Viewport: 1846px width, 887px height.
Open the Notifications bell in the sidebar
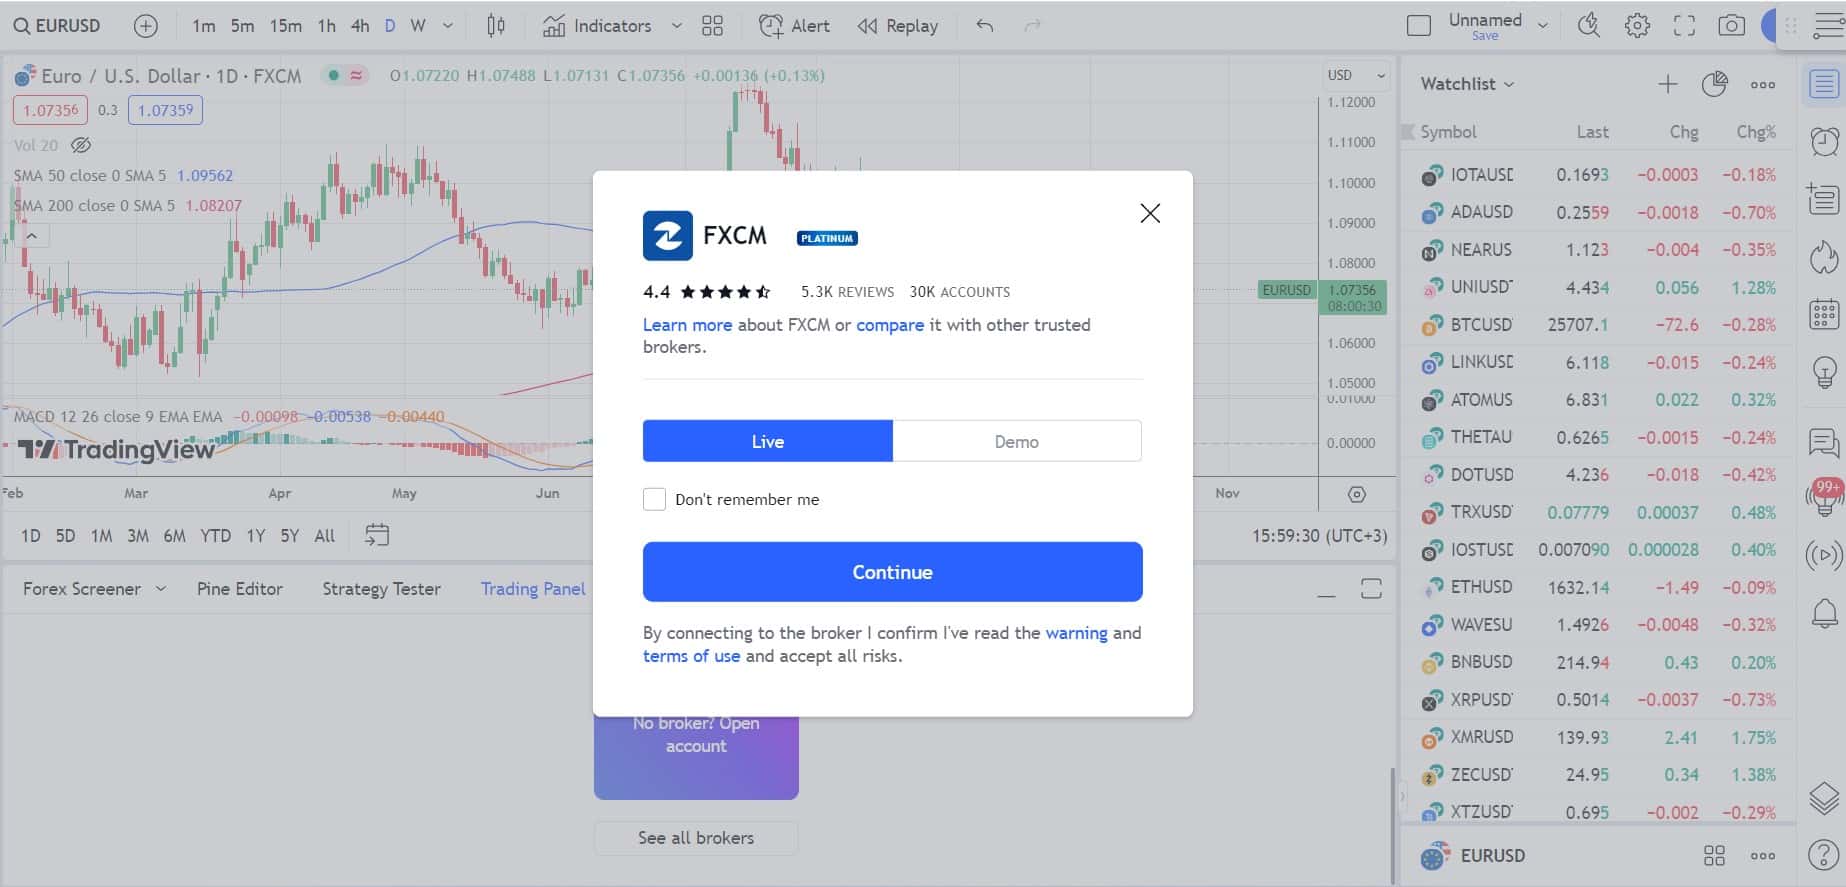pyautogui.click(x=1824, y=612)
